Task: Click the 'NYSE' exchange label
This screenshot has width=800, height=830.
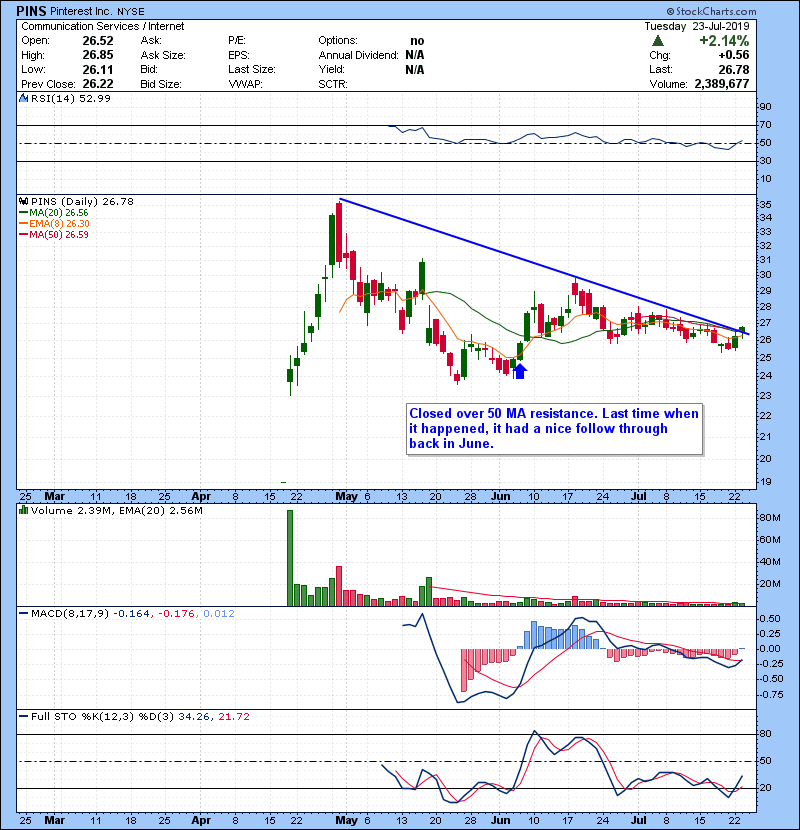Action: coord(131,12)
